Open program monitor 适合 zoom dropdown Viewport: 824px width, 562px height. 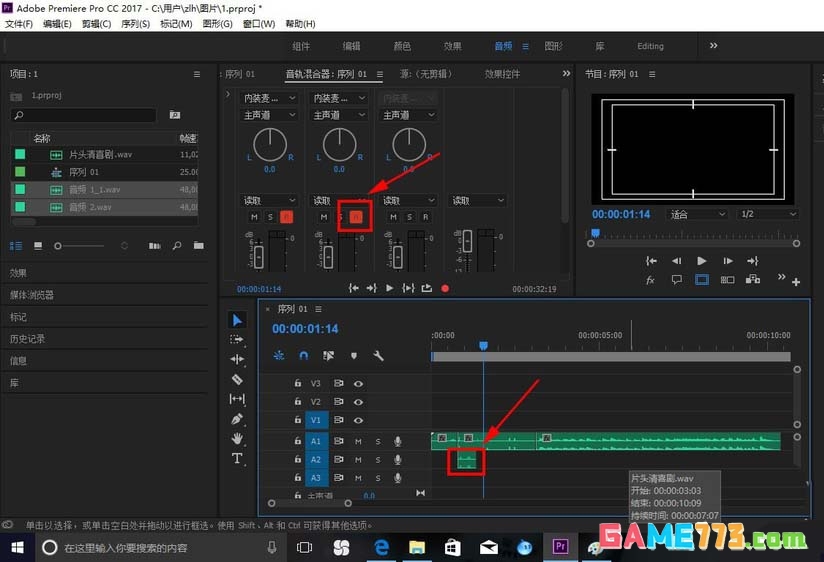point(698,214)
